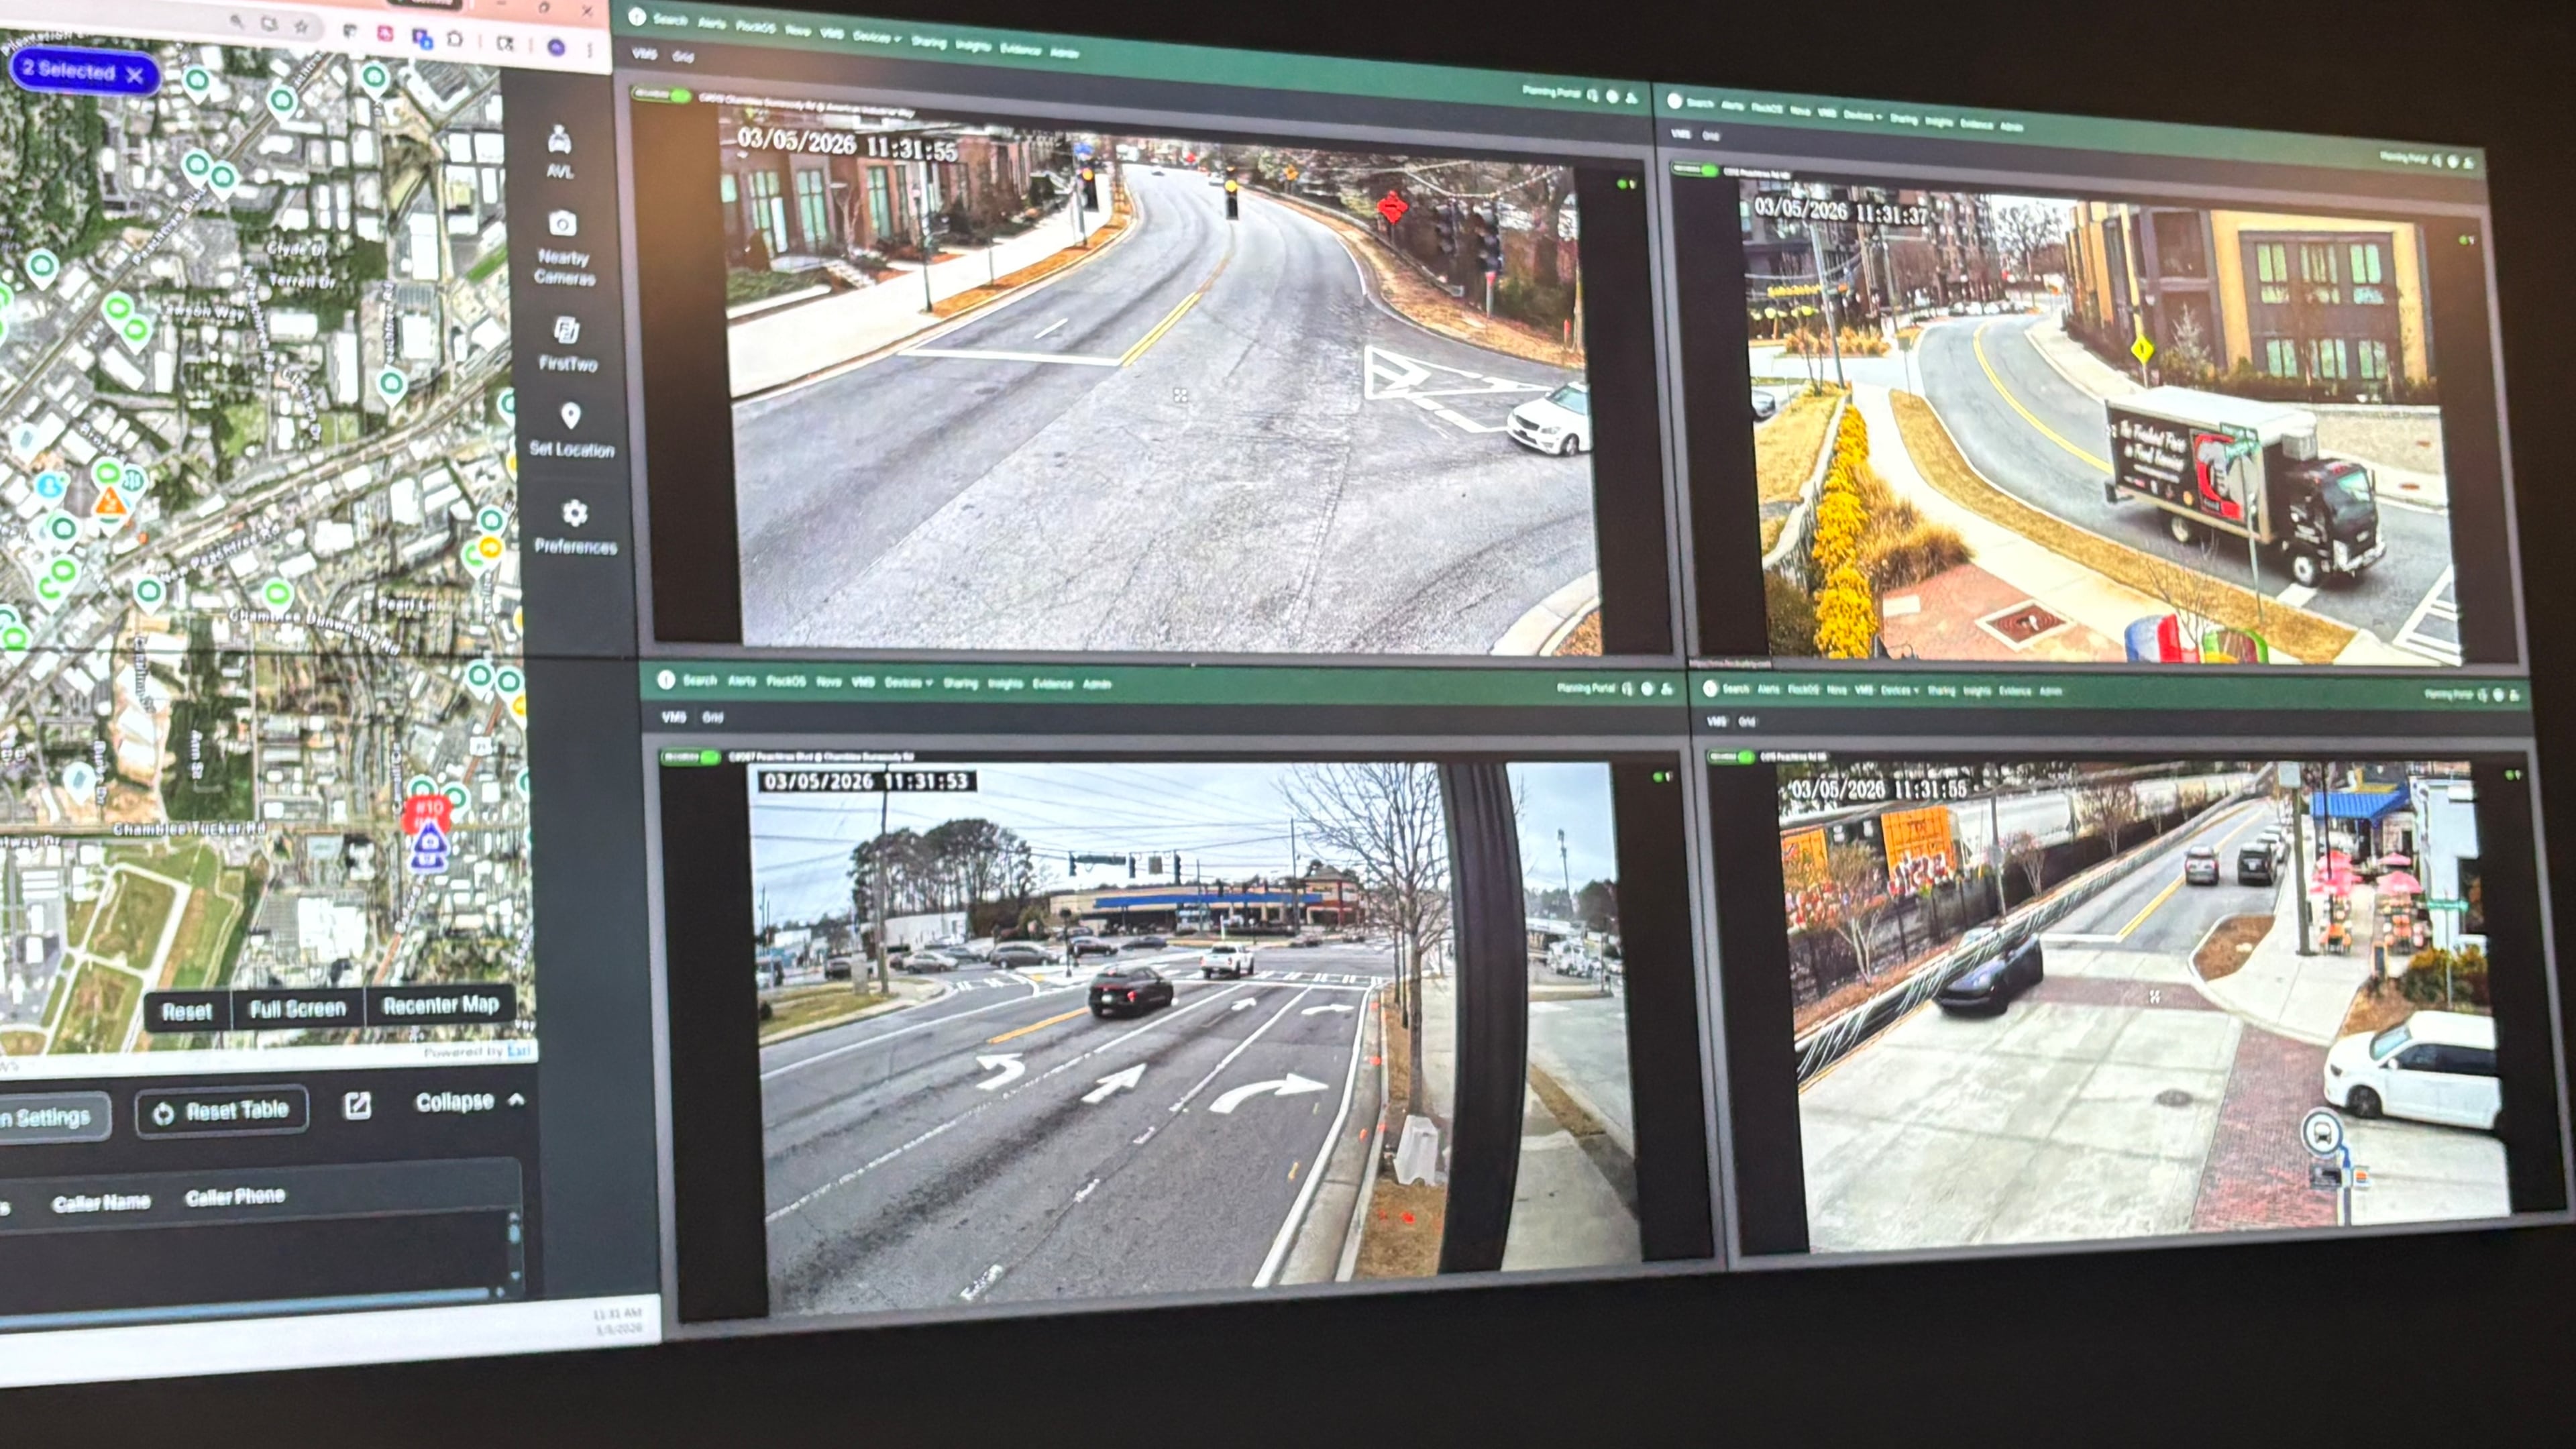Open the user account icon in upper-left window
The image size is (2576, 1449).
click(1632, 98)
